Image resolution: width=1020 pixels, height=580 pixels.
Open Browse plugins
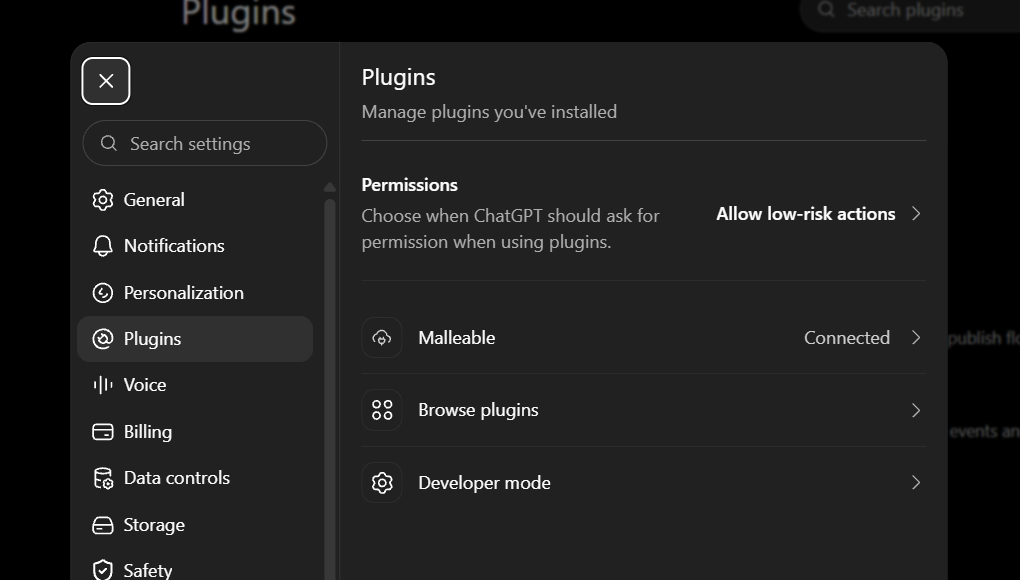(643, 410)
